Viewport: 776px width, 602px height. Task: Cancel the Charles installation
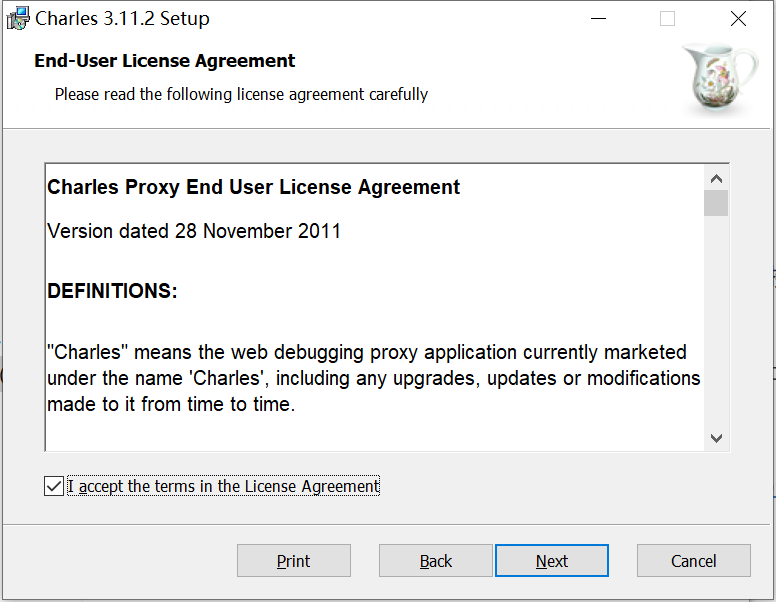pos(694,561)
